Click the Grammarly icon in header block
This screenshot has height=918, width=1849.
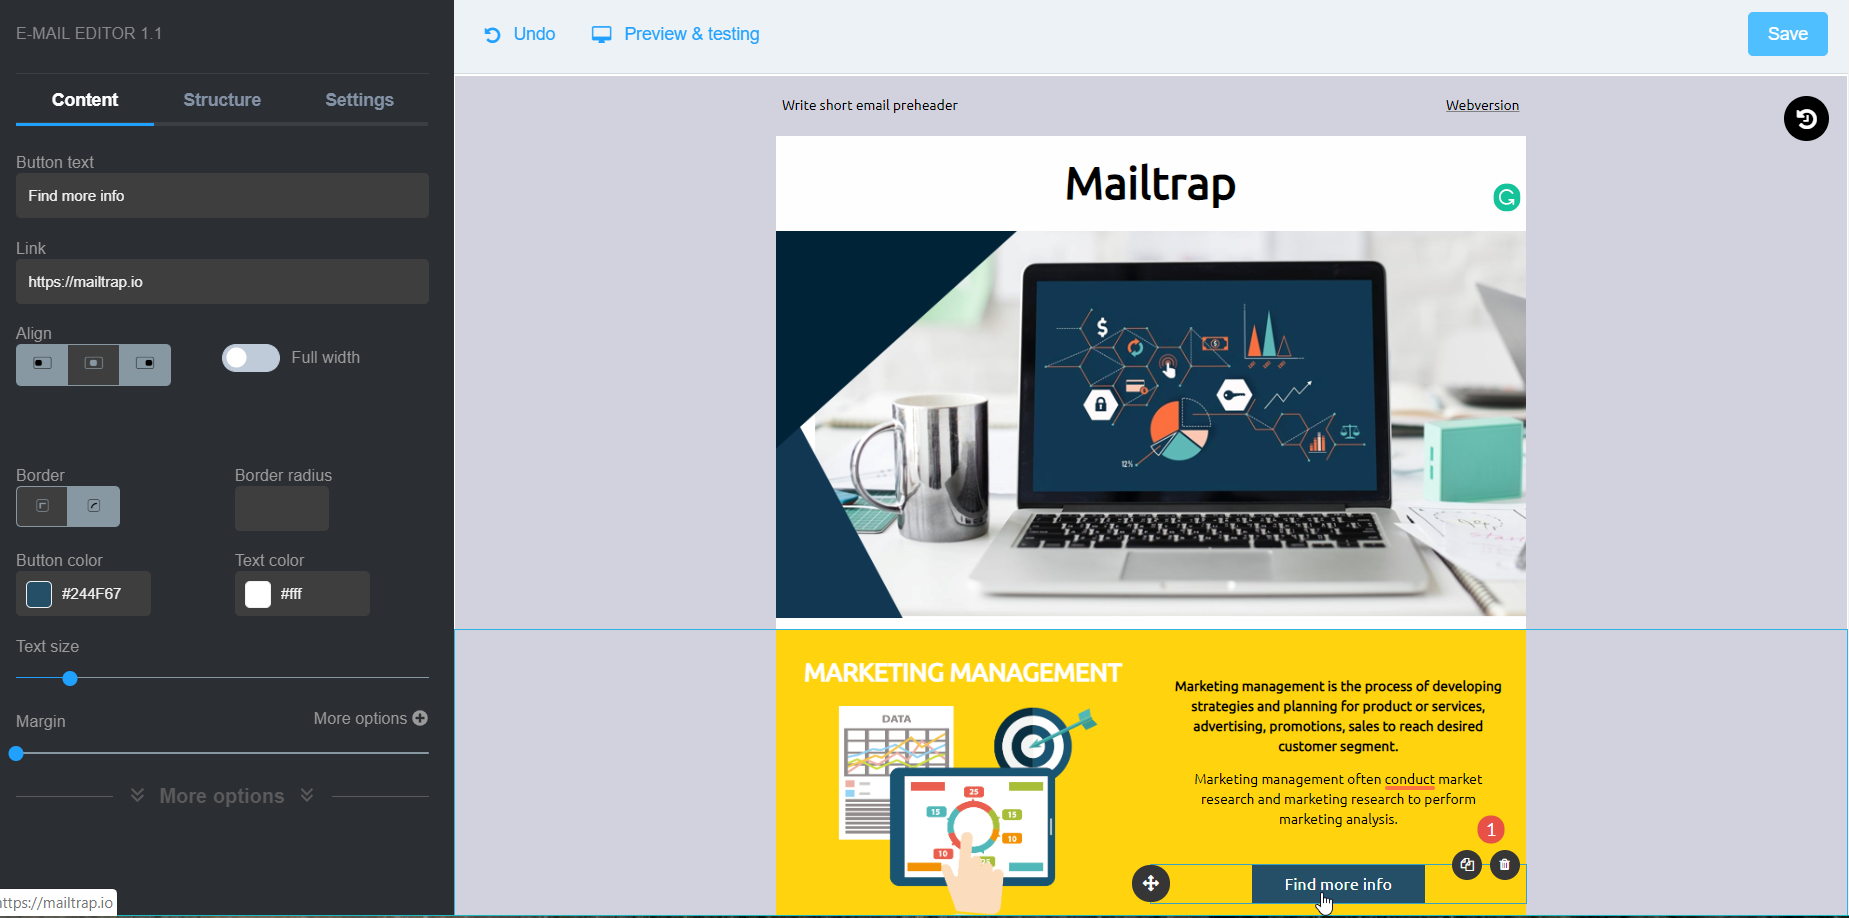(x=1506, y=198)
